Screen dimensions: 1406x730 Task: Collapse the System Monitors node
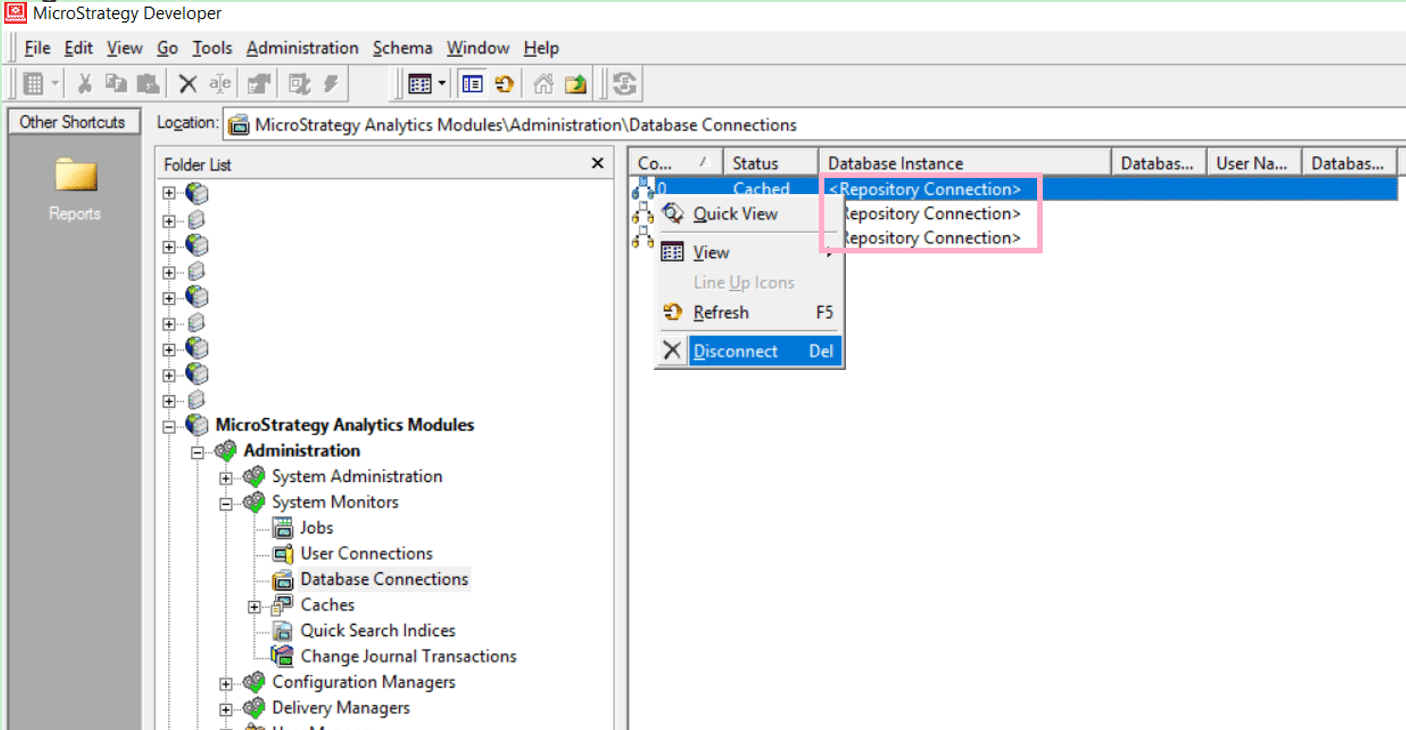pyautogui.click(x=226, y=503)
